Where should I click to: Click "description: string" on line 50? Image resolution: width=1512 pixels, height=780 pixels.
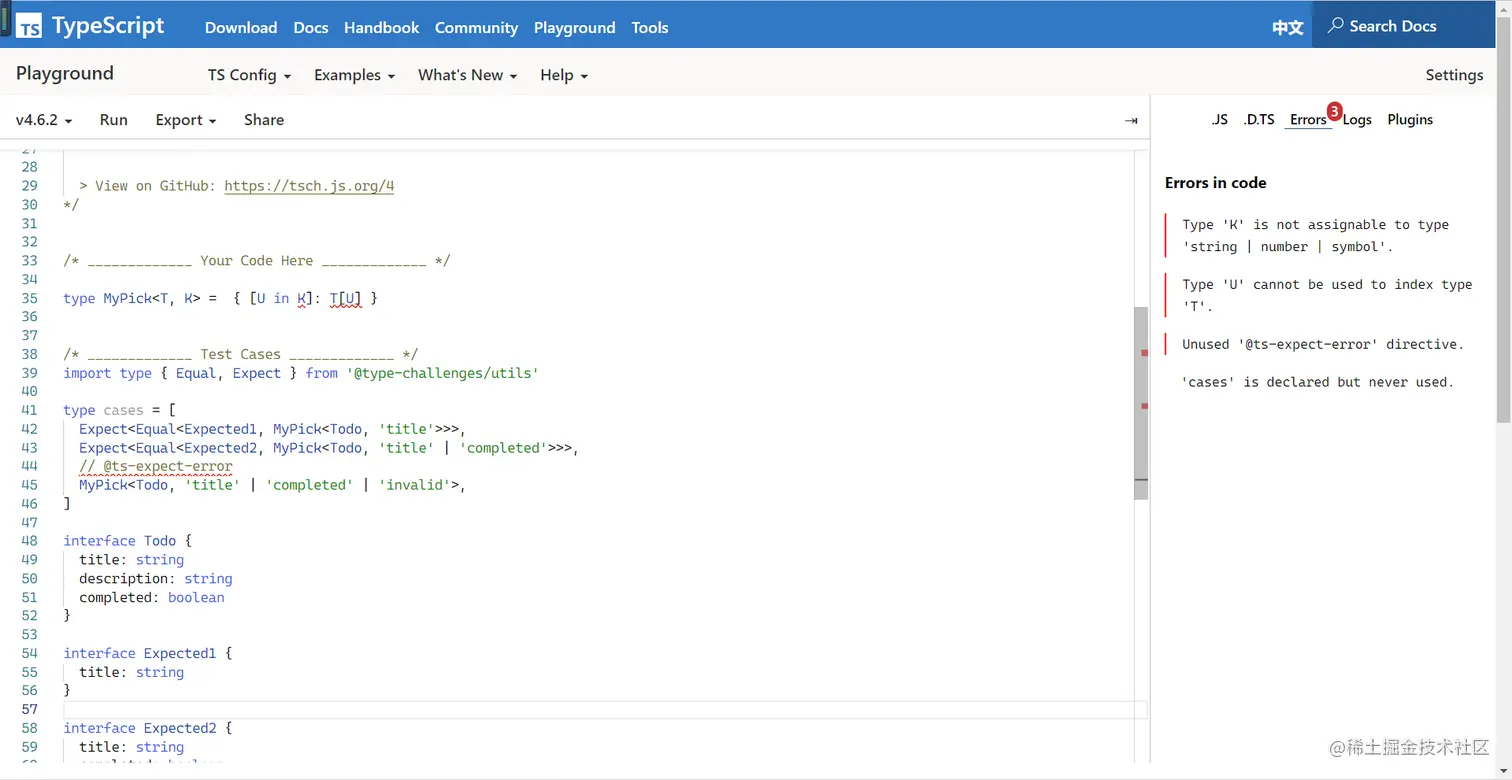[156, 579]
